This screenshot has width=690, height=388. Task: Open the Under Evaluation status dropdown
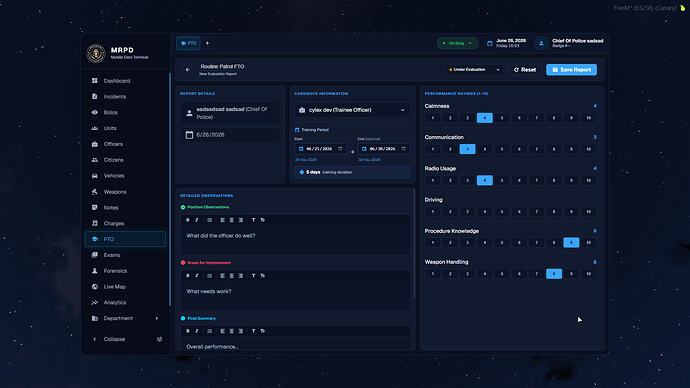[x=474, y=70]
